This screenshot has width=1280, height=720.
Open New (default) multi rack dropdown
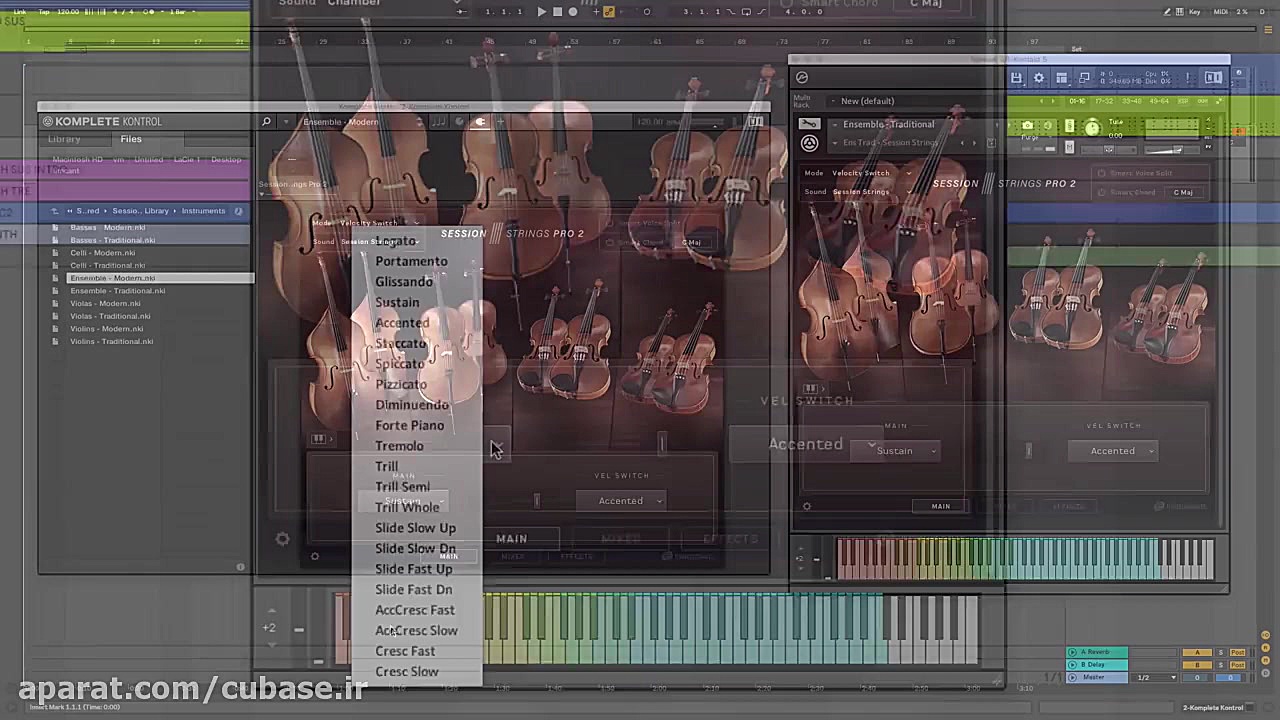(x=866, y=101)
